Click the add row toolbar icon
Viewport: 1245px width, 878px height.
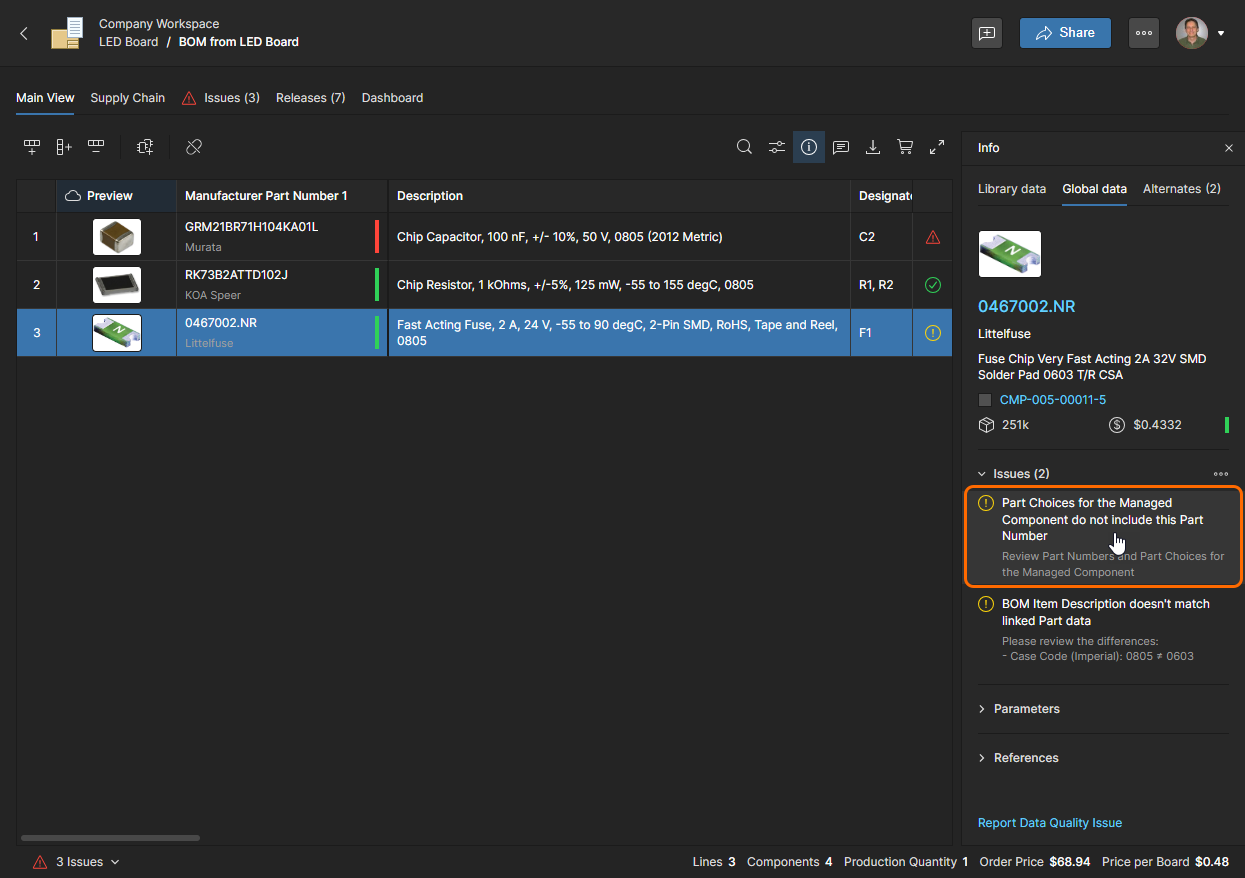pyautogui.click(x=32, y=147)
